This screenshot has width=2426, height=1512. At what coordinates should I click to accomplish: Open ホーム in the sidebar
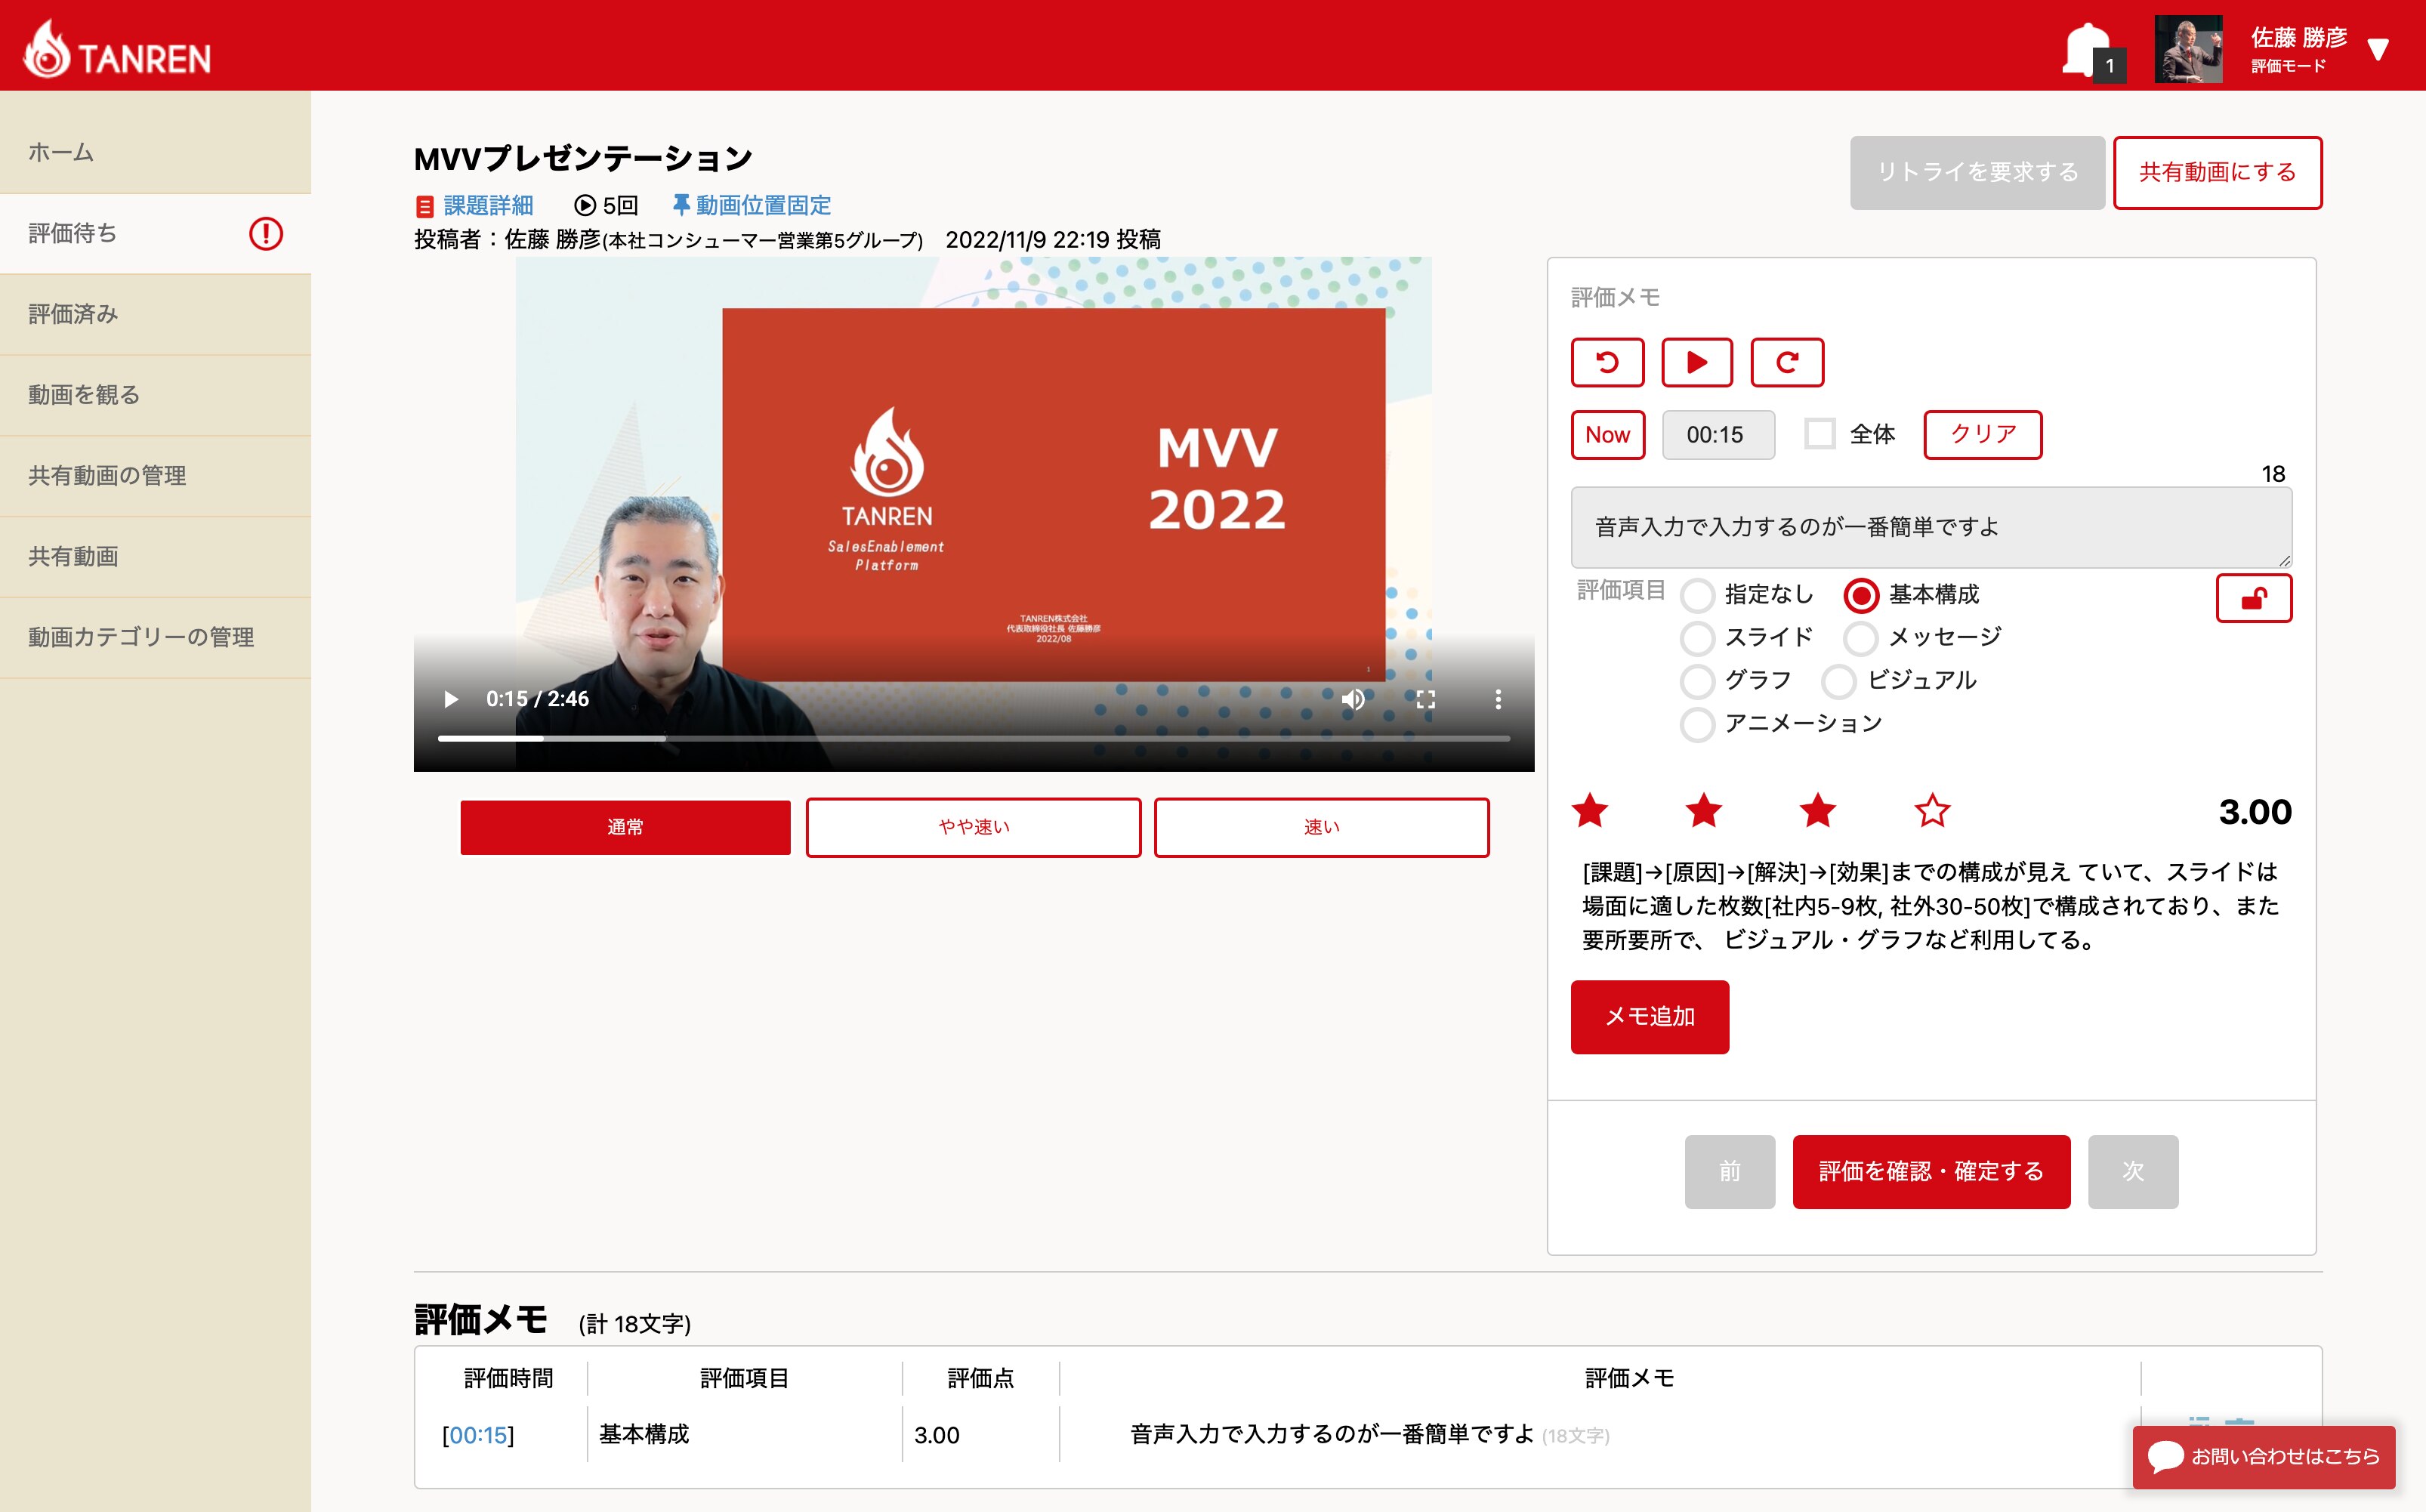coord(155,152)
